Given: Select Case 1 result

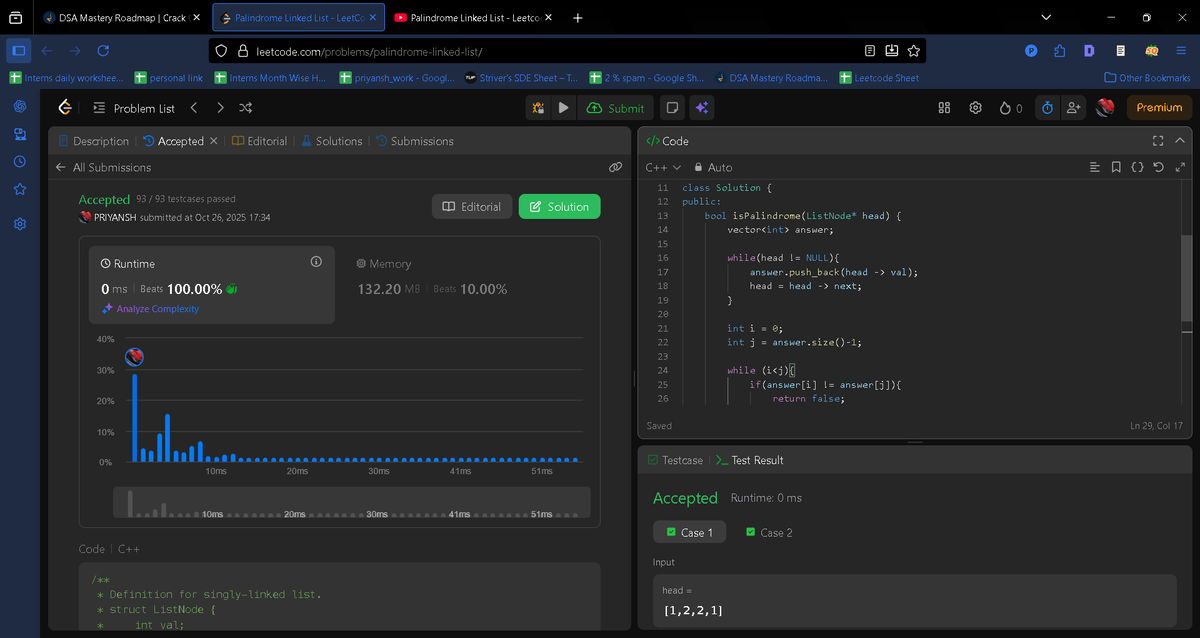Looking at the screenshot, I should click(x=688, y=532).
